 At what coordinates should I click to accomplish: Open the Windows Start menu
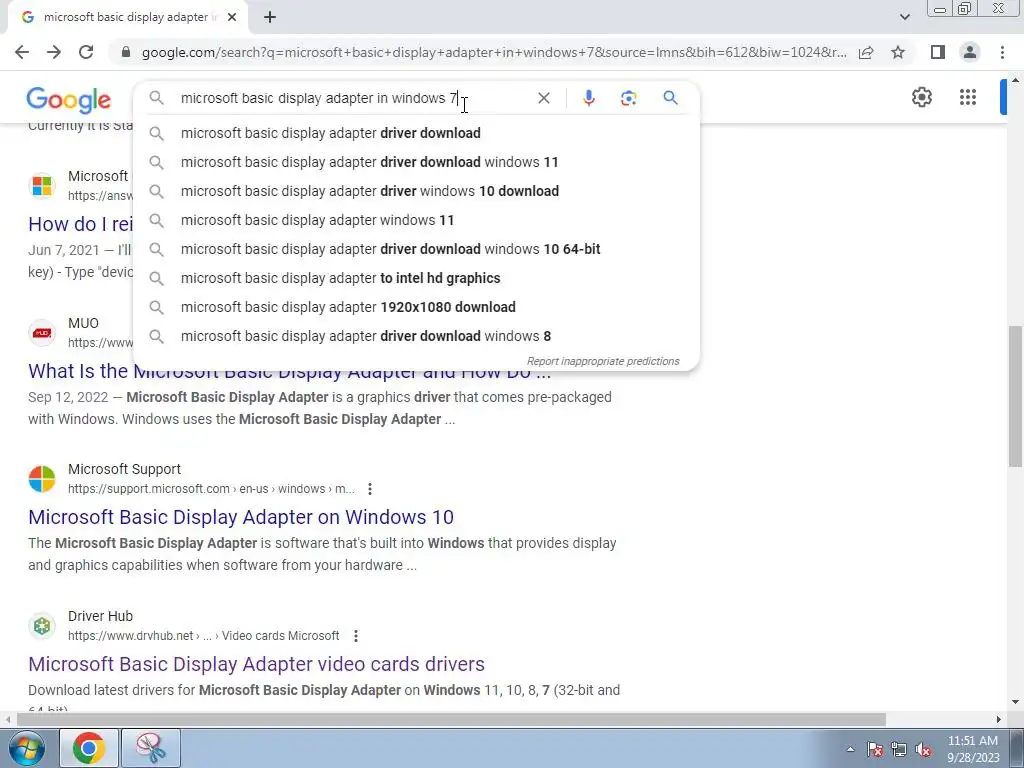(x=27, y=748)
